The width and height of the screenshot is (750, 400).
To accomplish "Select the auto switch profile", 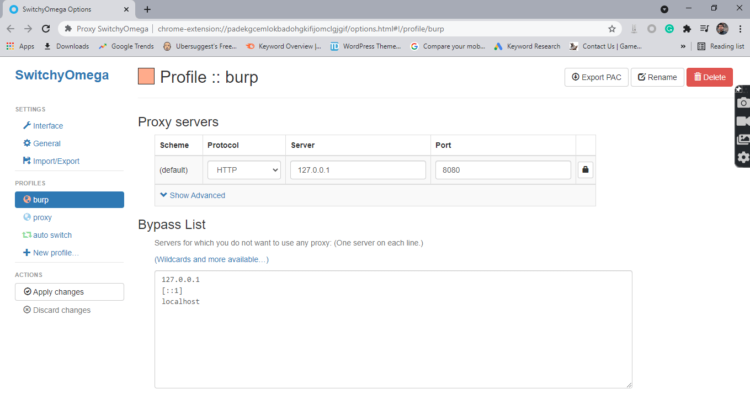I will tap(47, 235).
